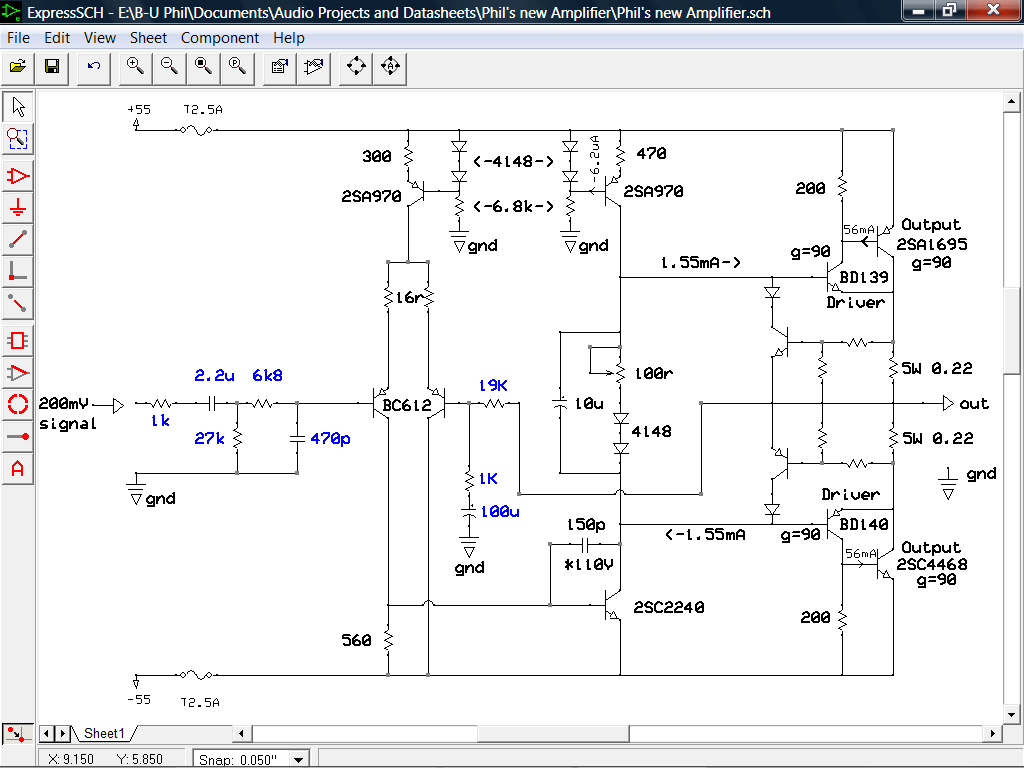Click the -55 supply rail label

pos(139,700)
